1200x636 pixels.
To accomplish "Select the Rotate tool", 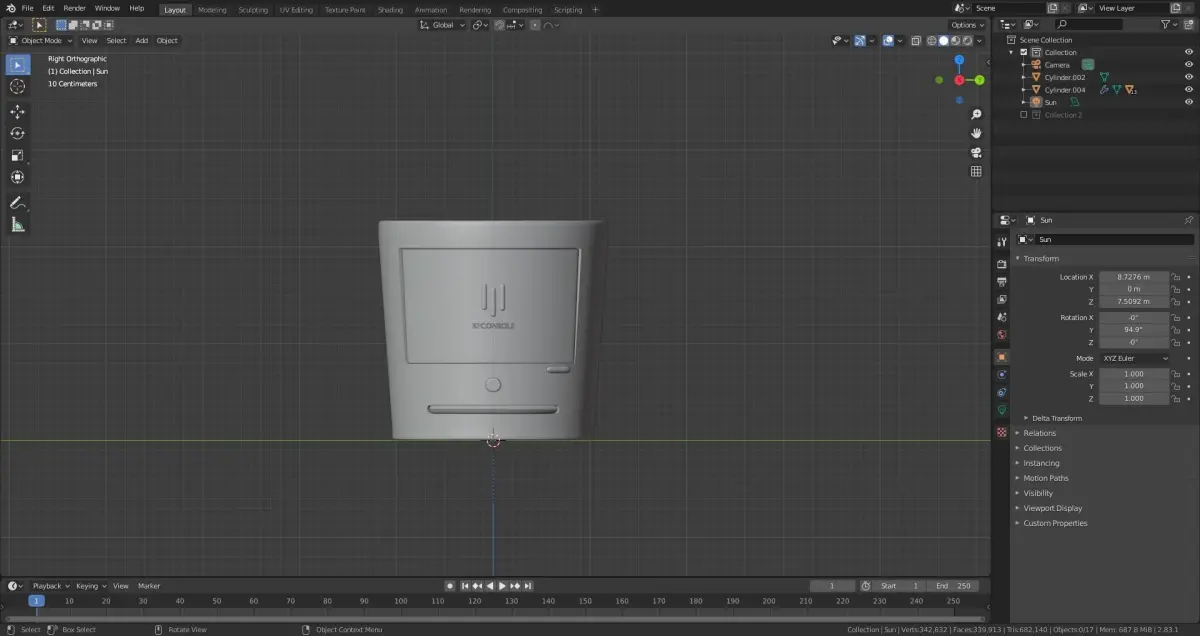I will [x=17, y=134].
